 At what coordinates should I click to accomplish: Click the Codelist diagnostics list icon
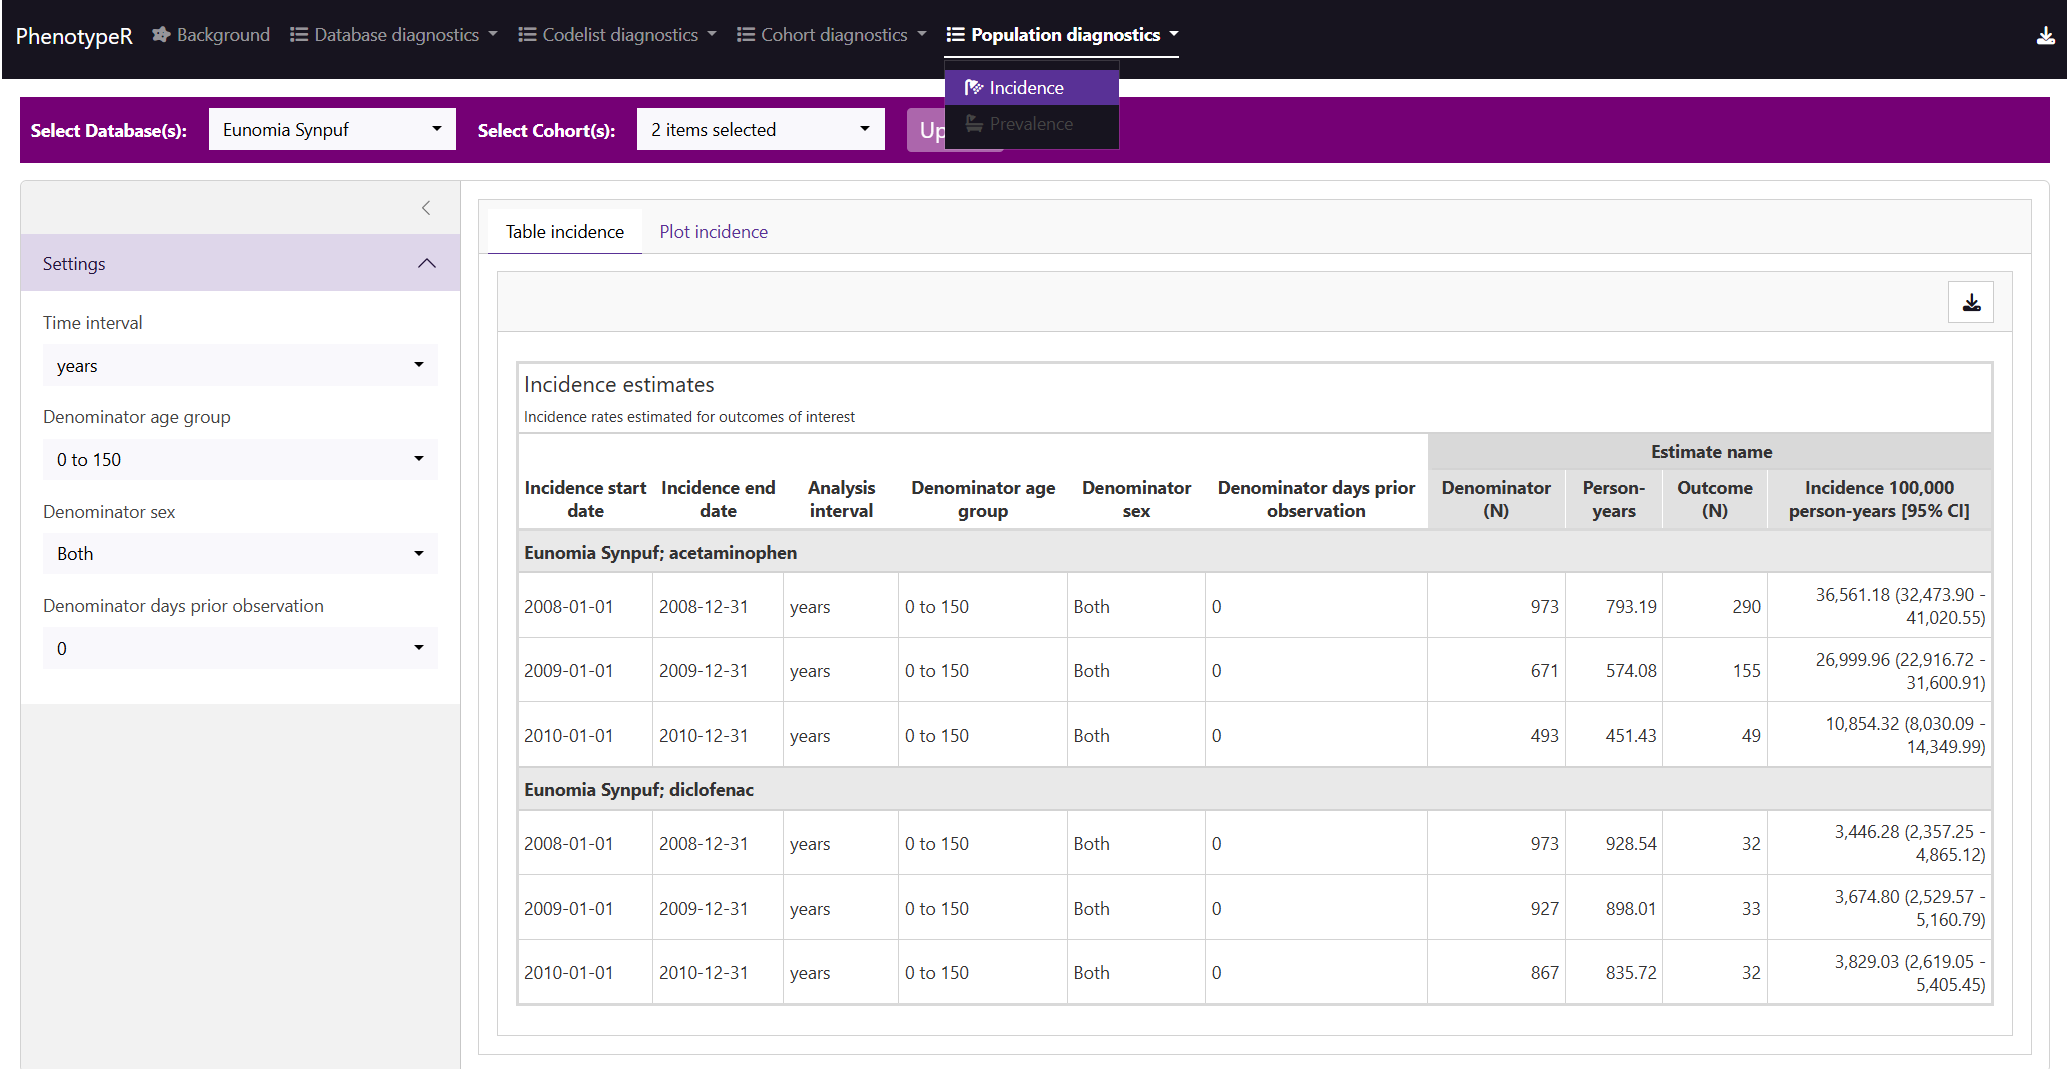click(x=527, y=35)
